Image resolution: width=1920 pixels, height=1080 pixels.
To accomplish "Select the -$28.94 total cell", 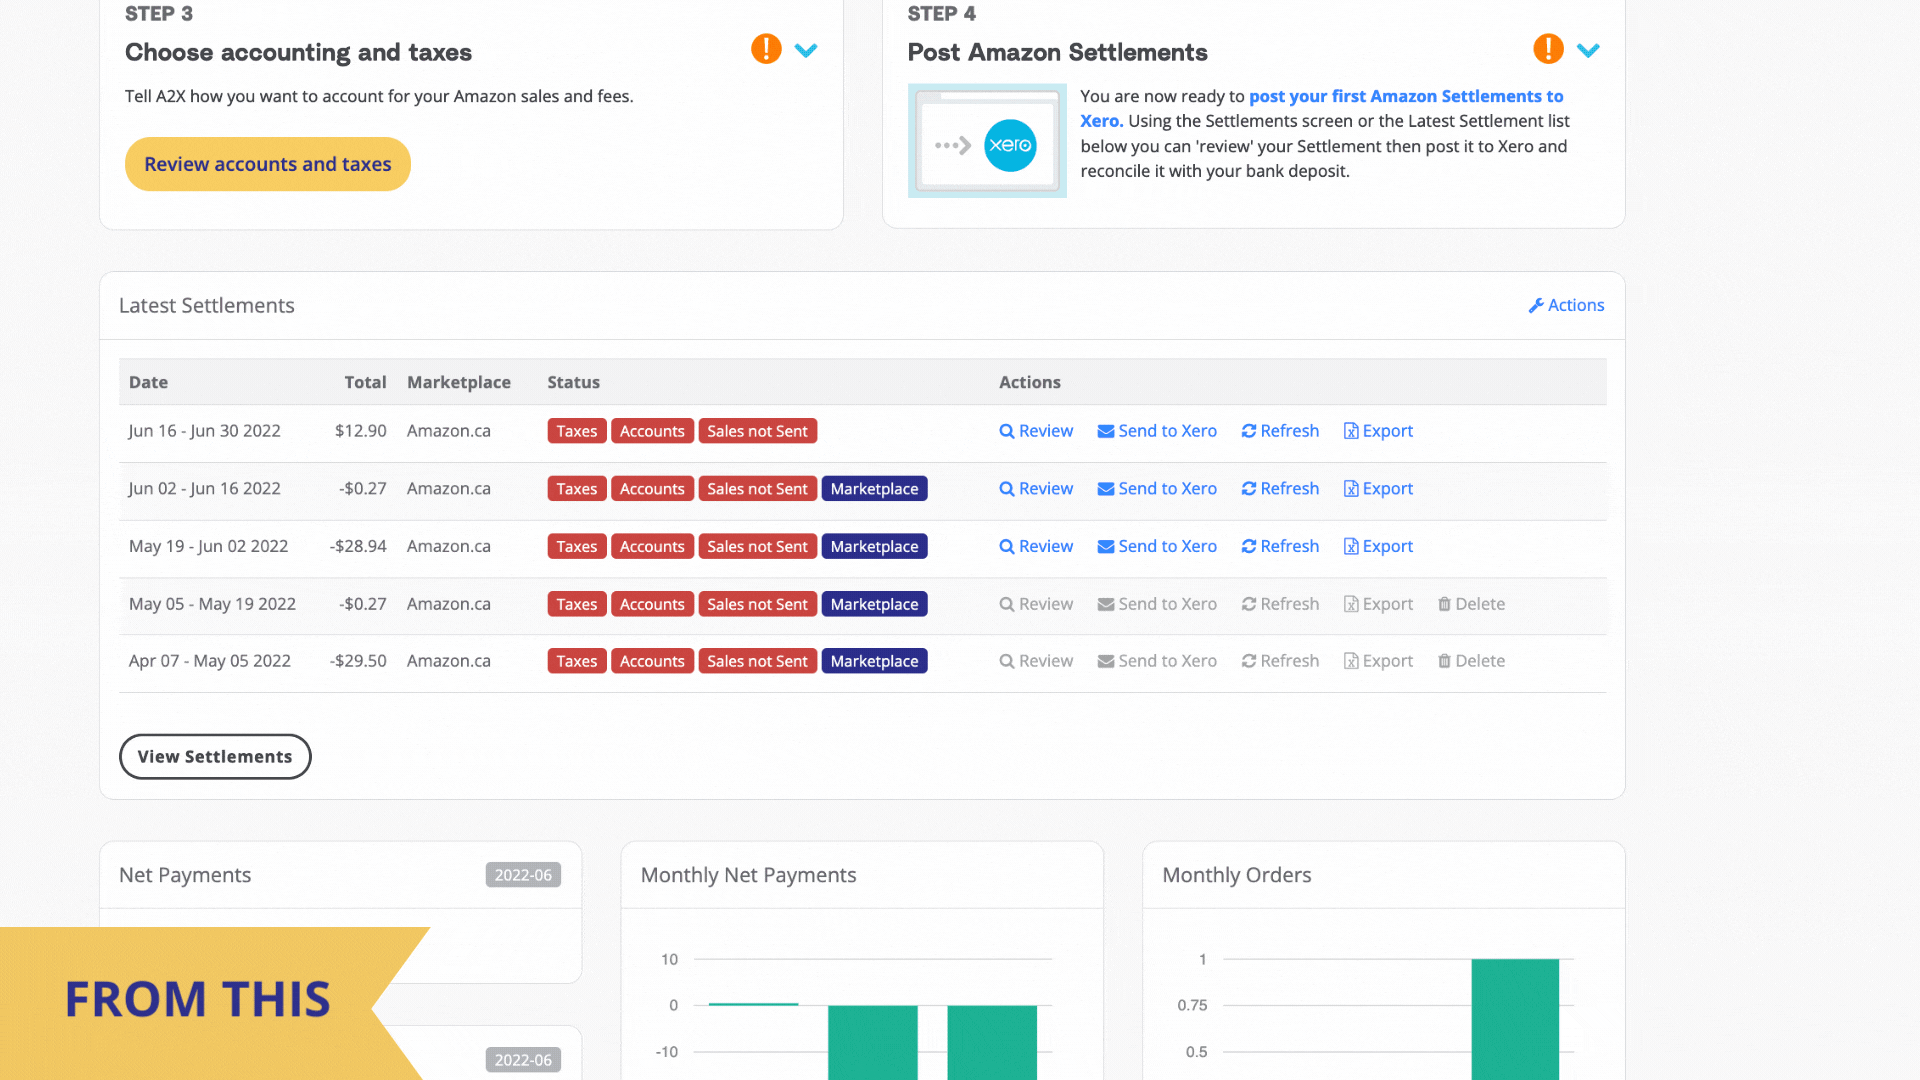I will [358, 547].
